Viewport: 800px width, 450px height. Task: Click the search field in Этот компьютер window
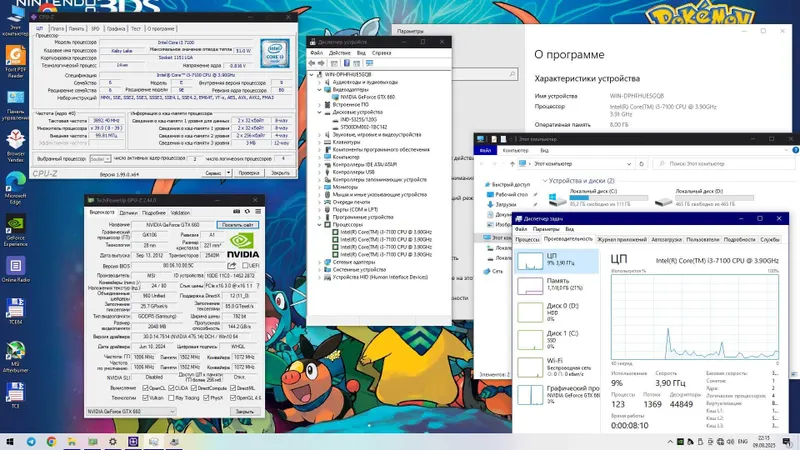[724, 164]
